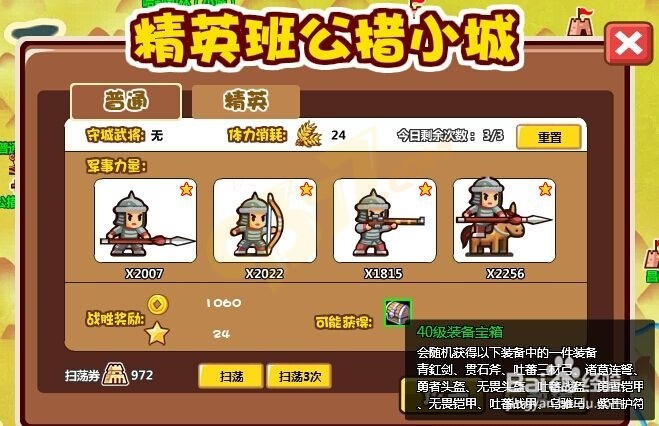
Task: Click the star on the cavalry card
Action: click(x=546, y=189)
